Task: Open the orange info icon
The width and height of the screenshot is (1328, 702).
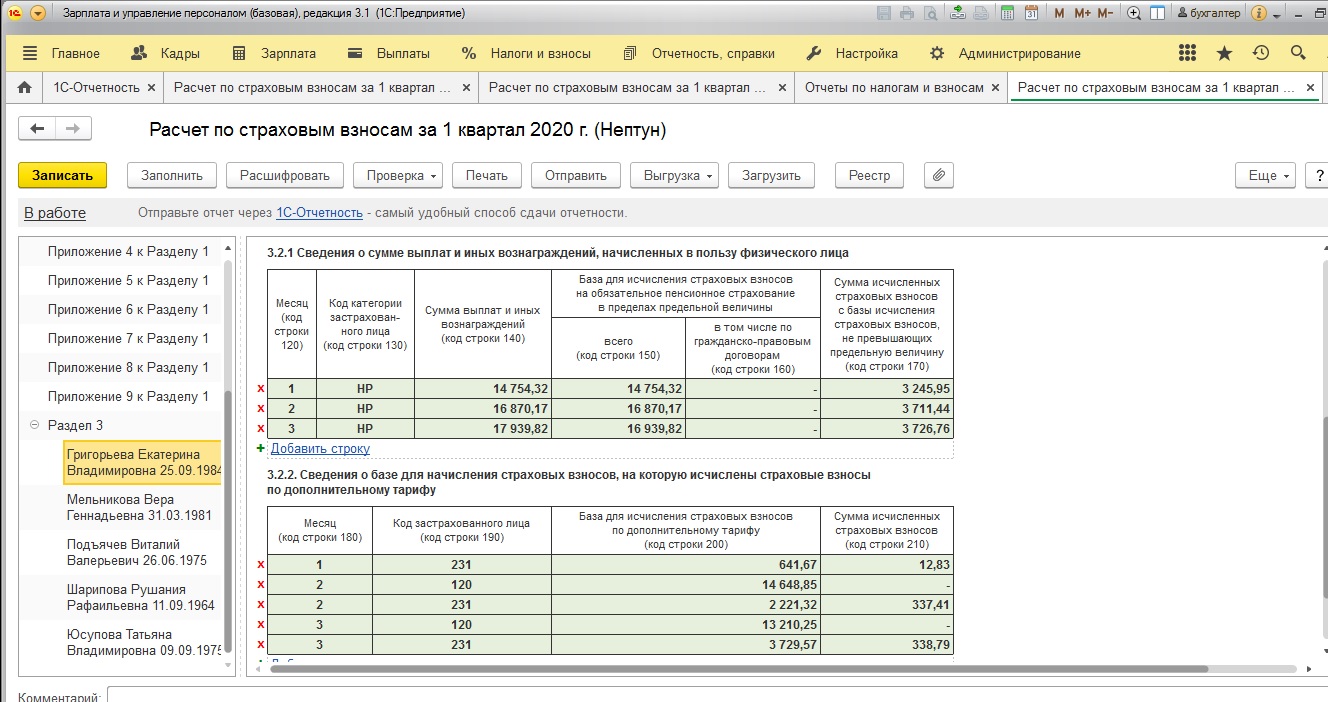Action: [1259, 14]
